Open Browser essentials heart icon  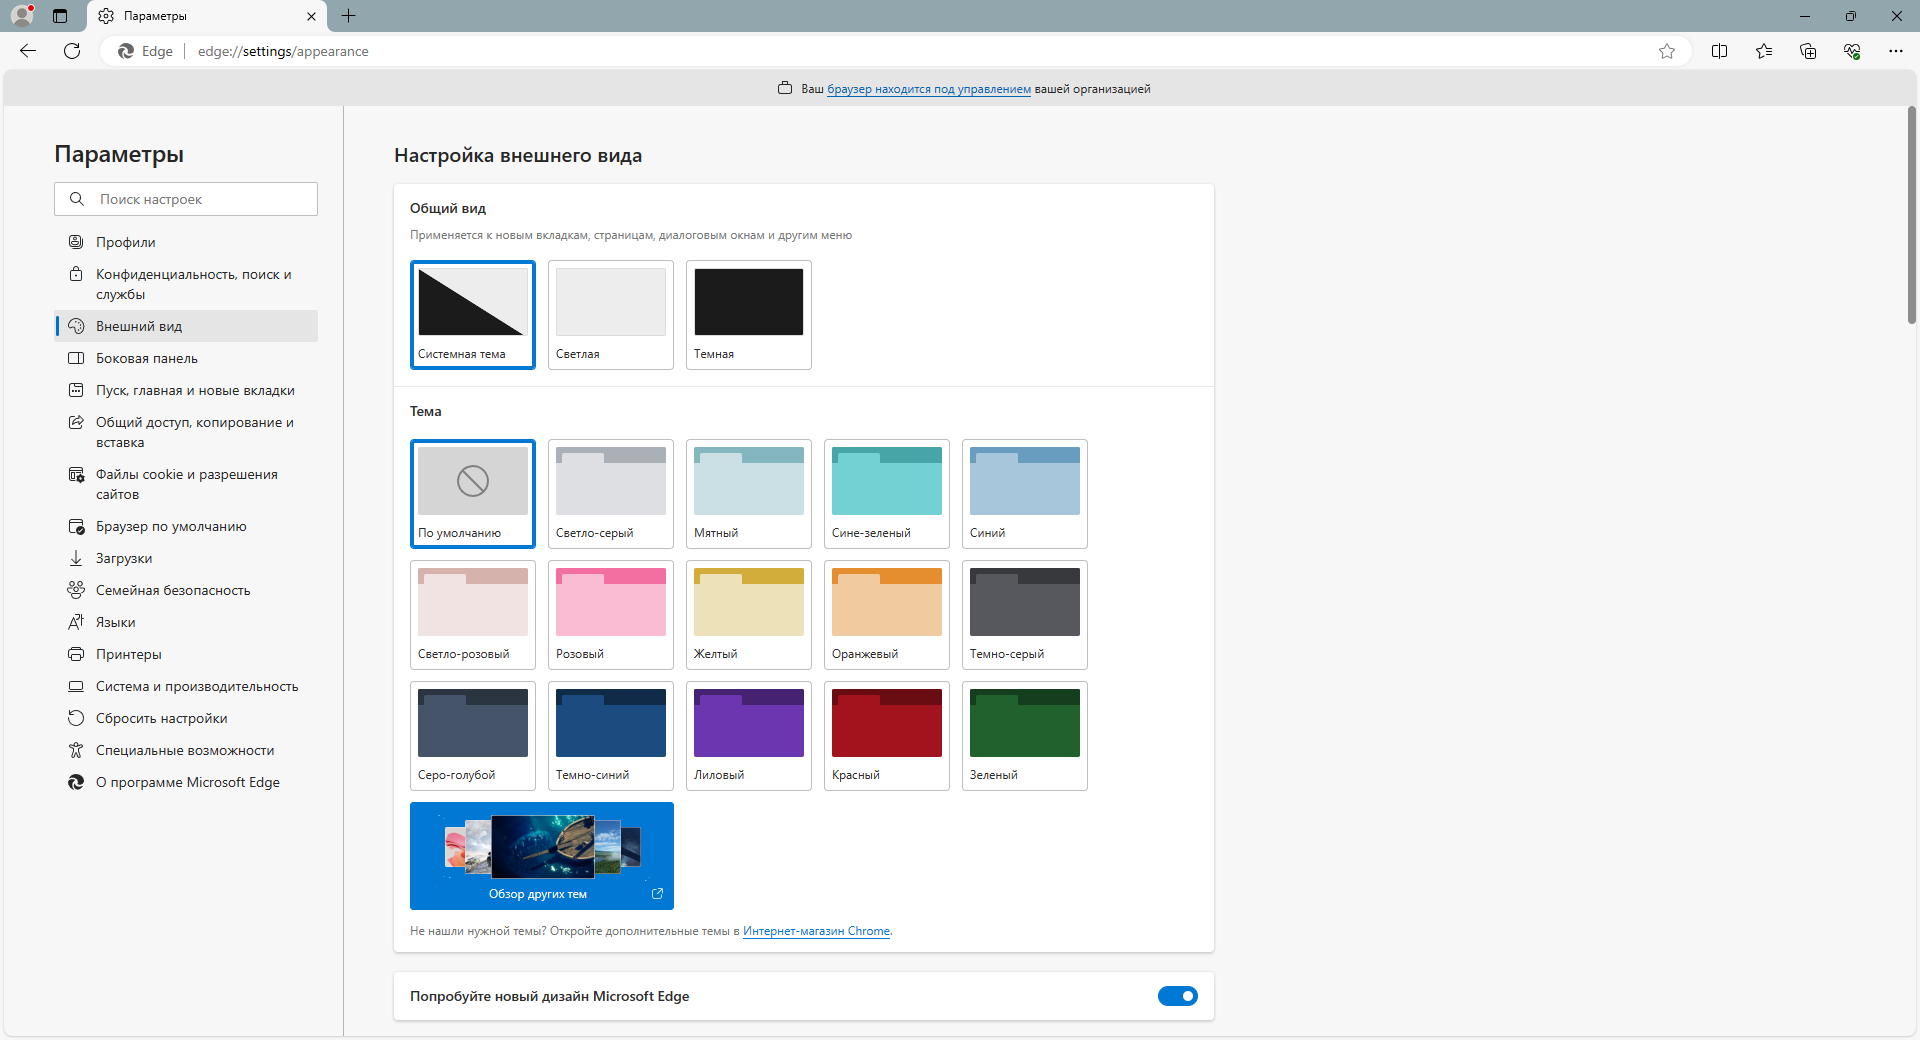pos(1852,51)
